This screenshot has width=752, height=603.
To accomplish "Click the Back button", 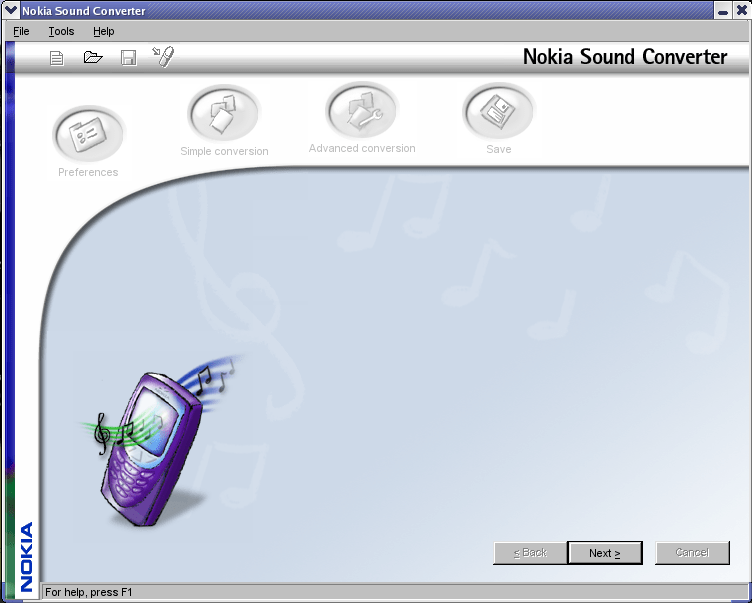I will 530,553.
